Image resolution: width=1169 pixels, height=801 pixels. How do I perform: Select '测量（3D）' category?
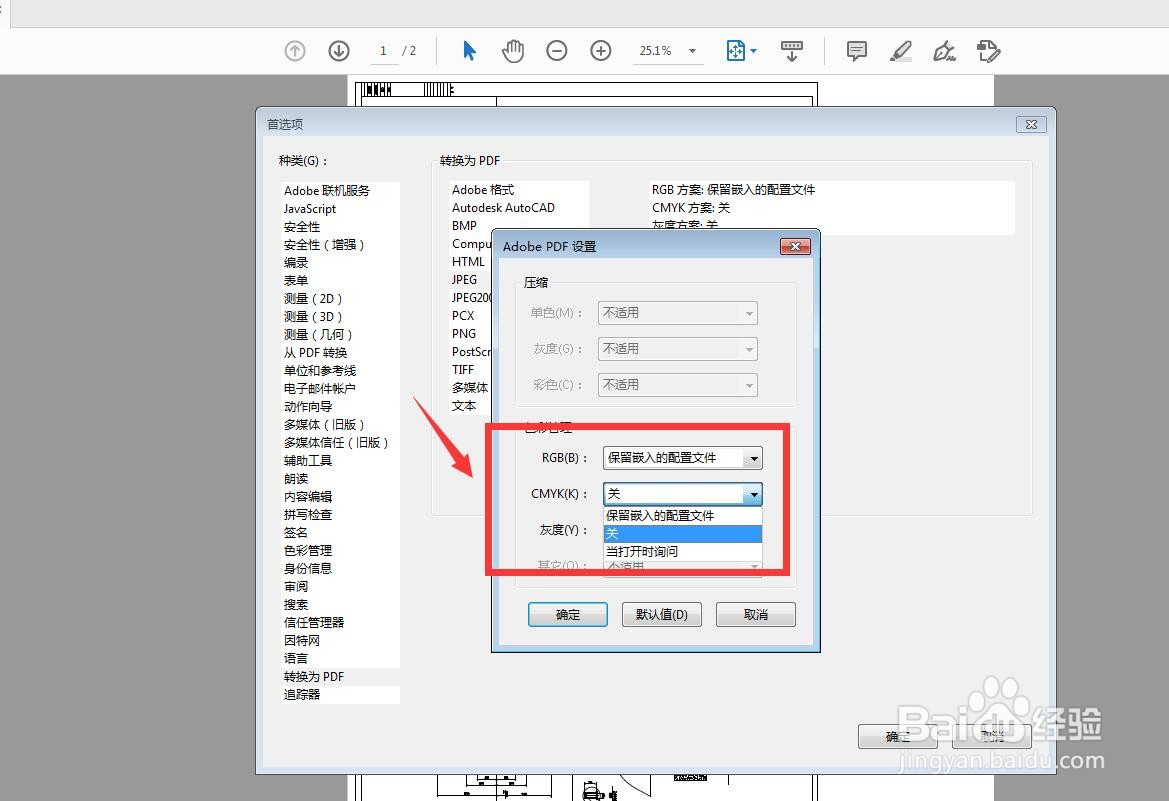(x=313, y=316)
